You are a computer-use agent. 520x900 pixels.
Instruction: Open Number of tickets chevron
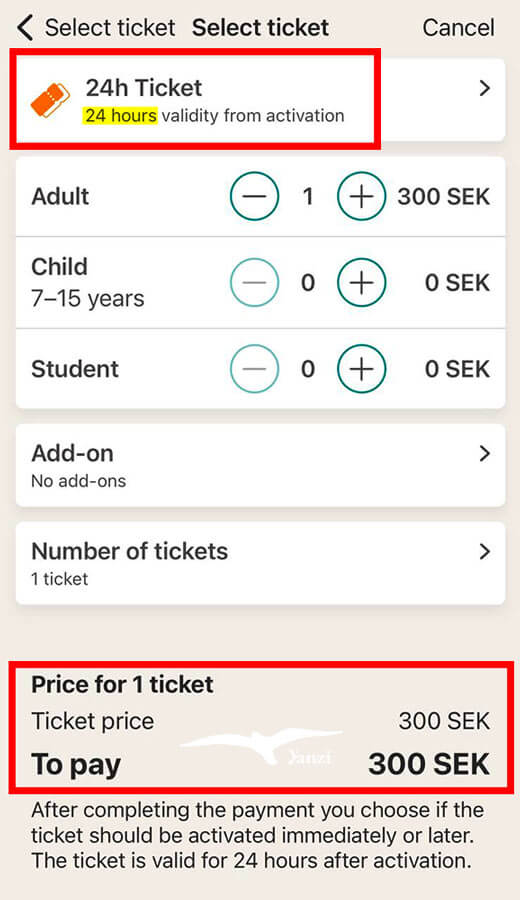click(485, 552)
